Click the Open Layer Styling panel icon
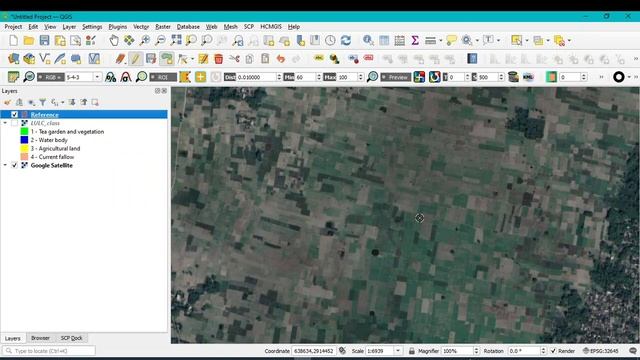 (x=7, y=102)
